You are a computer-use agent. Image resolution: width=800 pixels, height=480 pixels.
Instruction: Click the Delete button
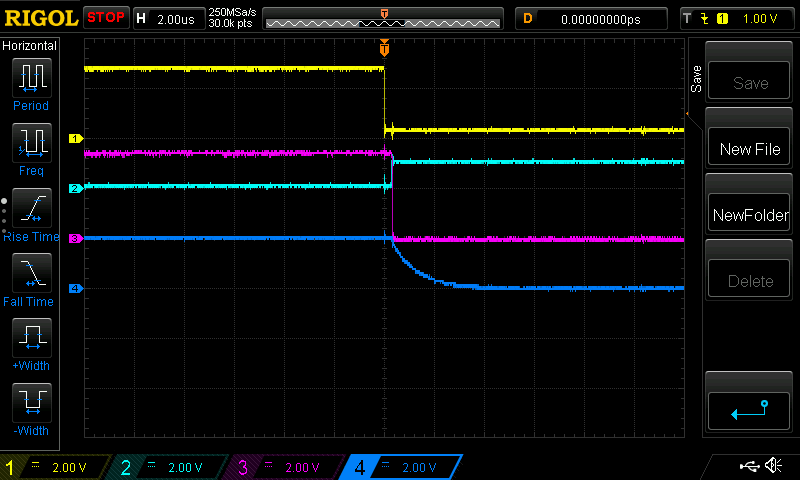tap(748, 279)
